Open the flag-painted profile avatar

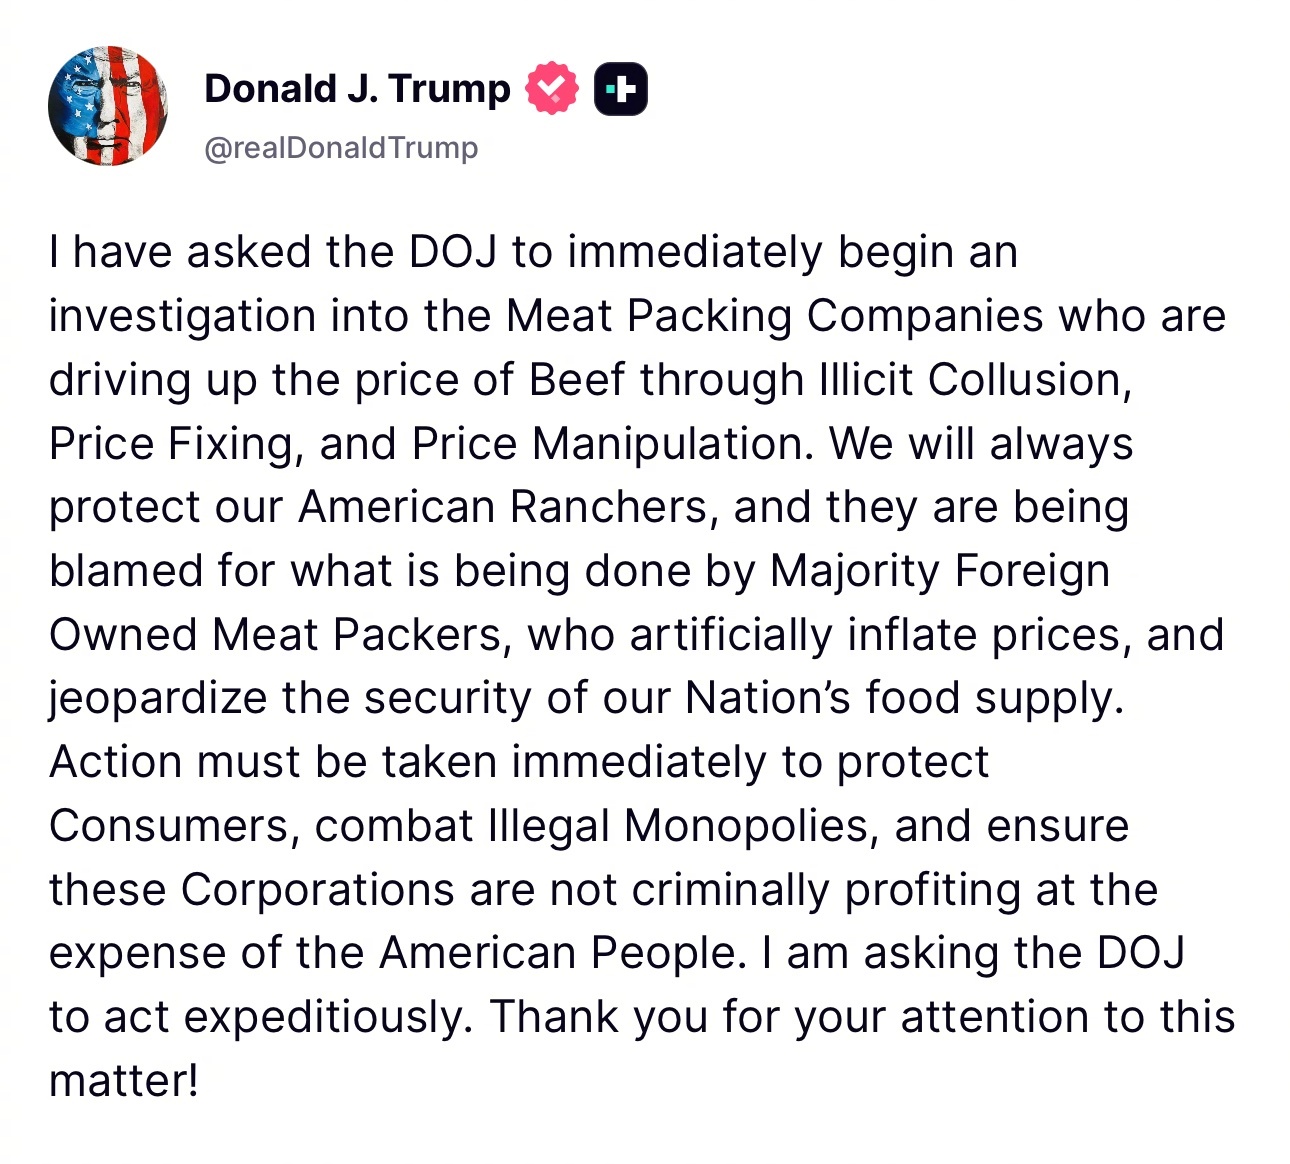point(107,106)
